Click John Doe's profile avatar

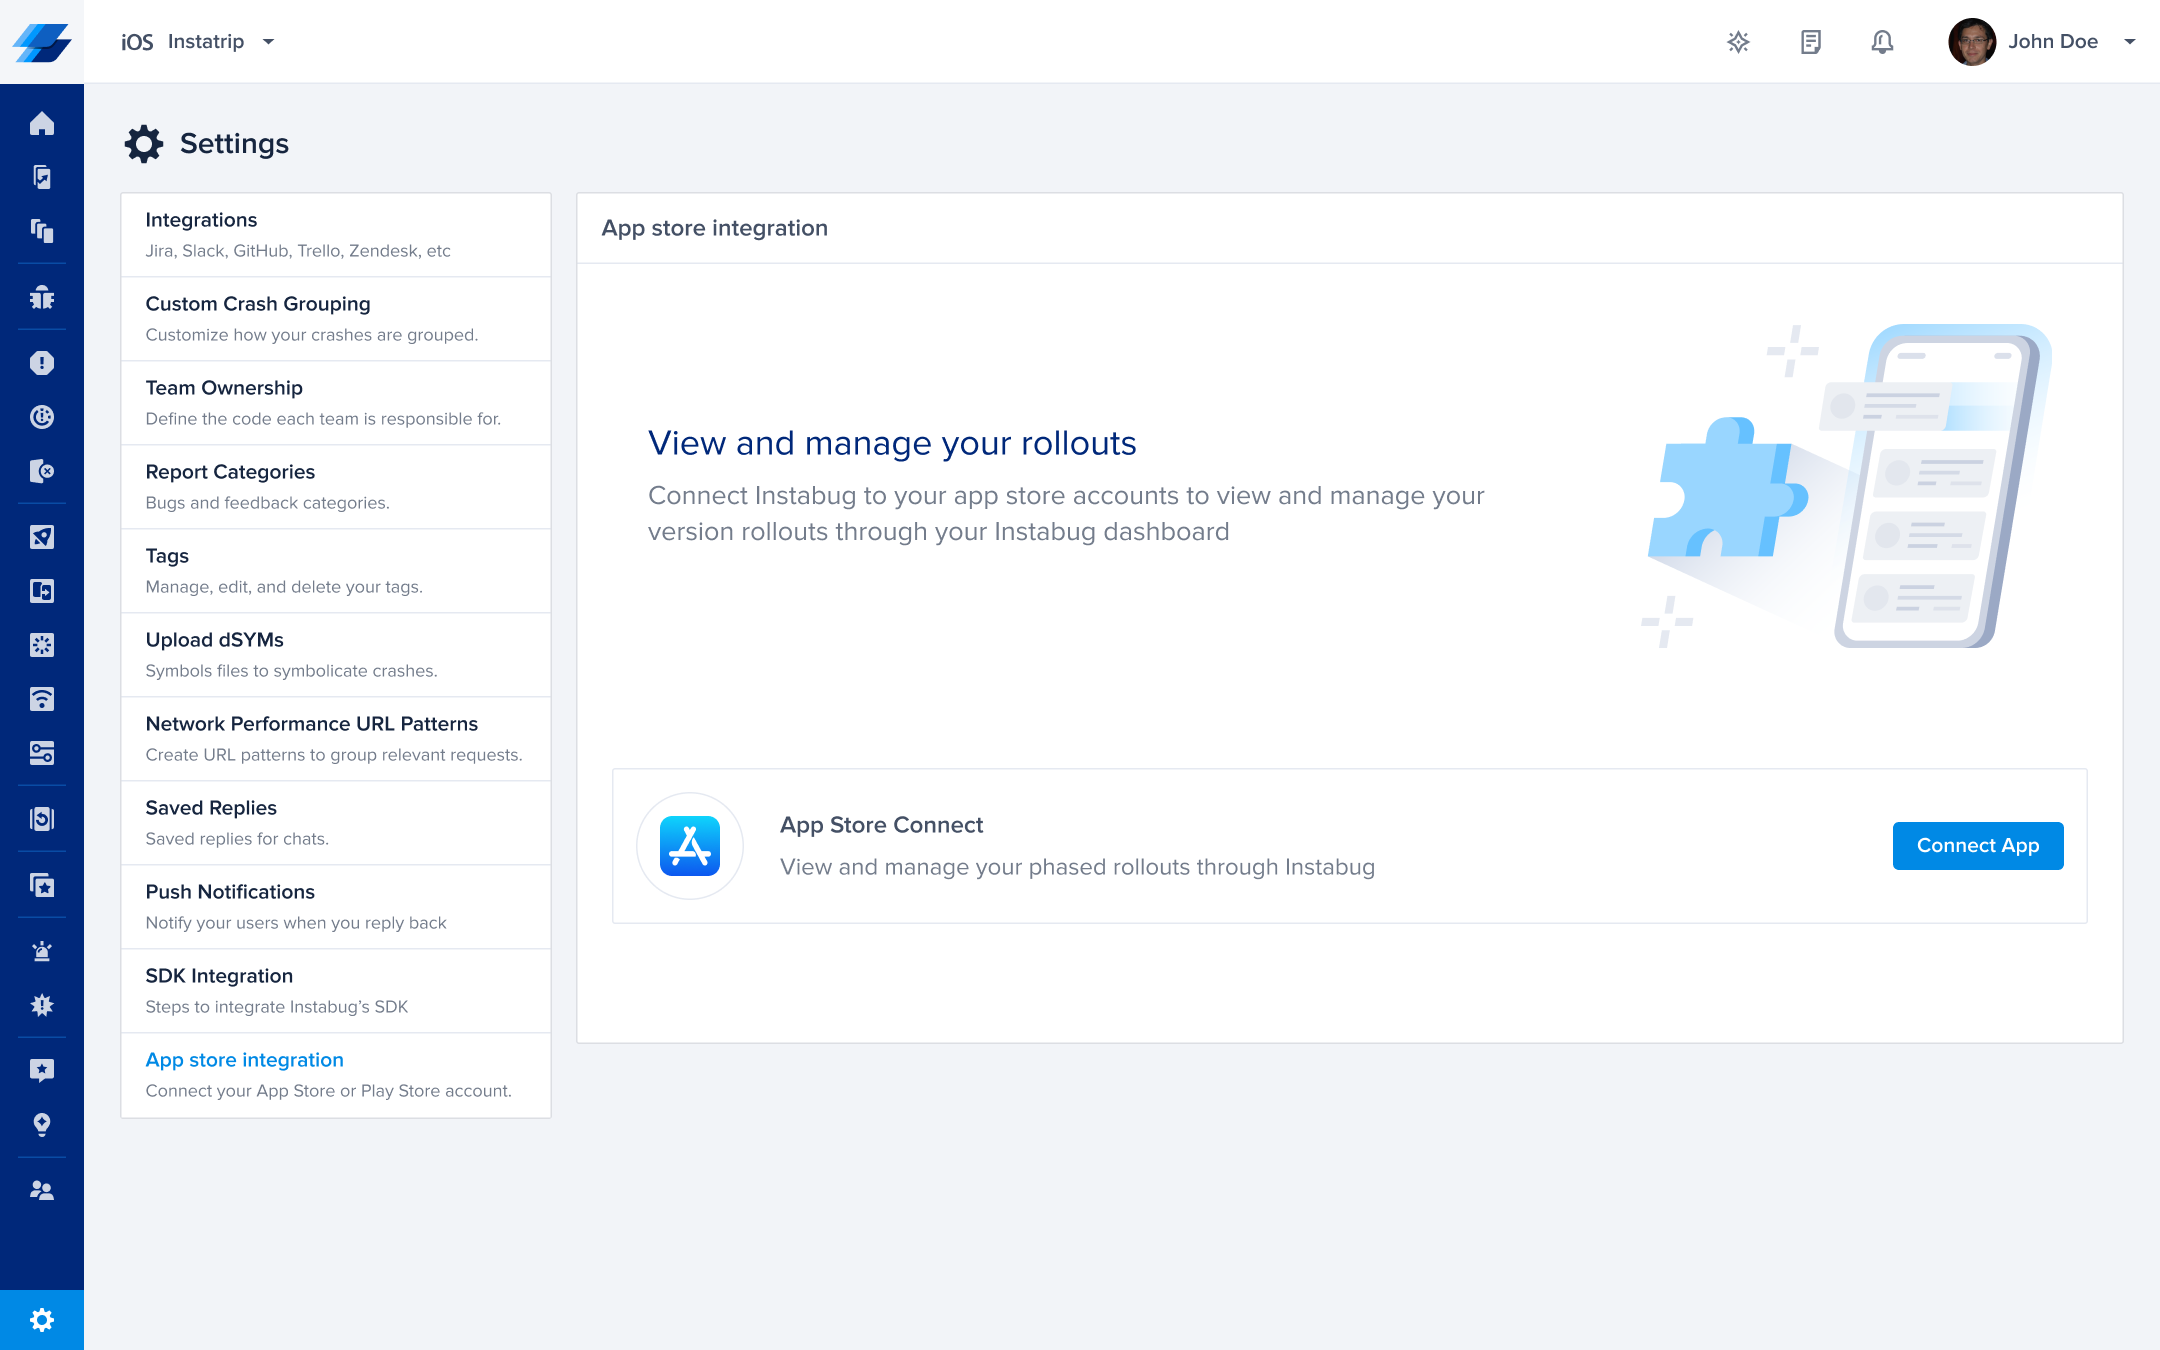click(x=1971, y=41)
